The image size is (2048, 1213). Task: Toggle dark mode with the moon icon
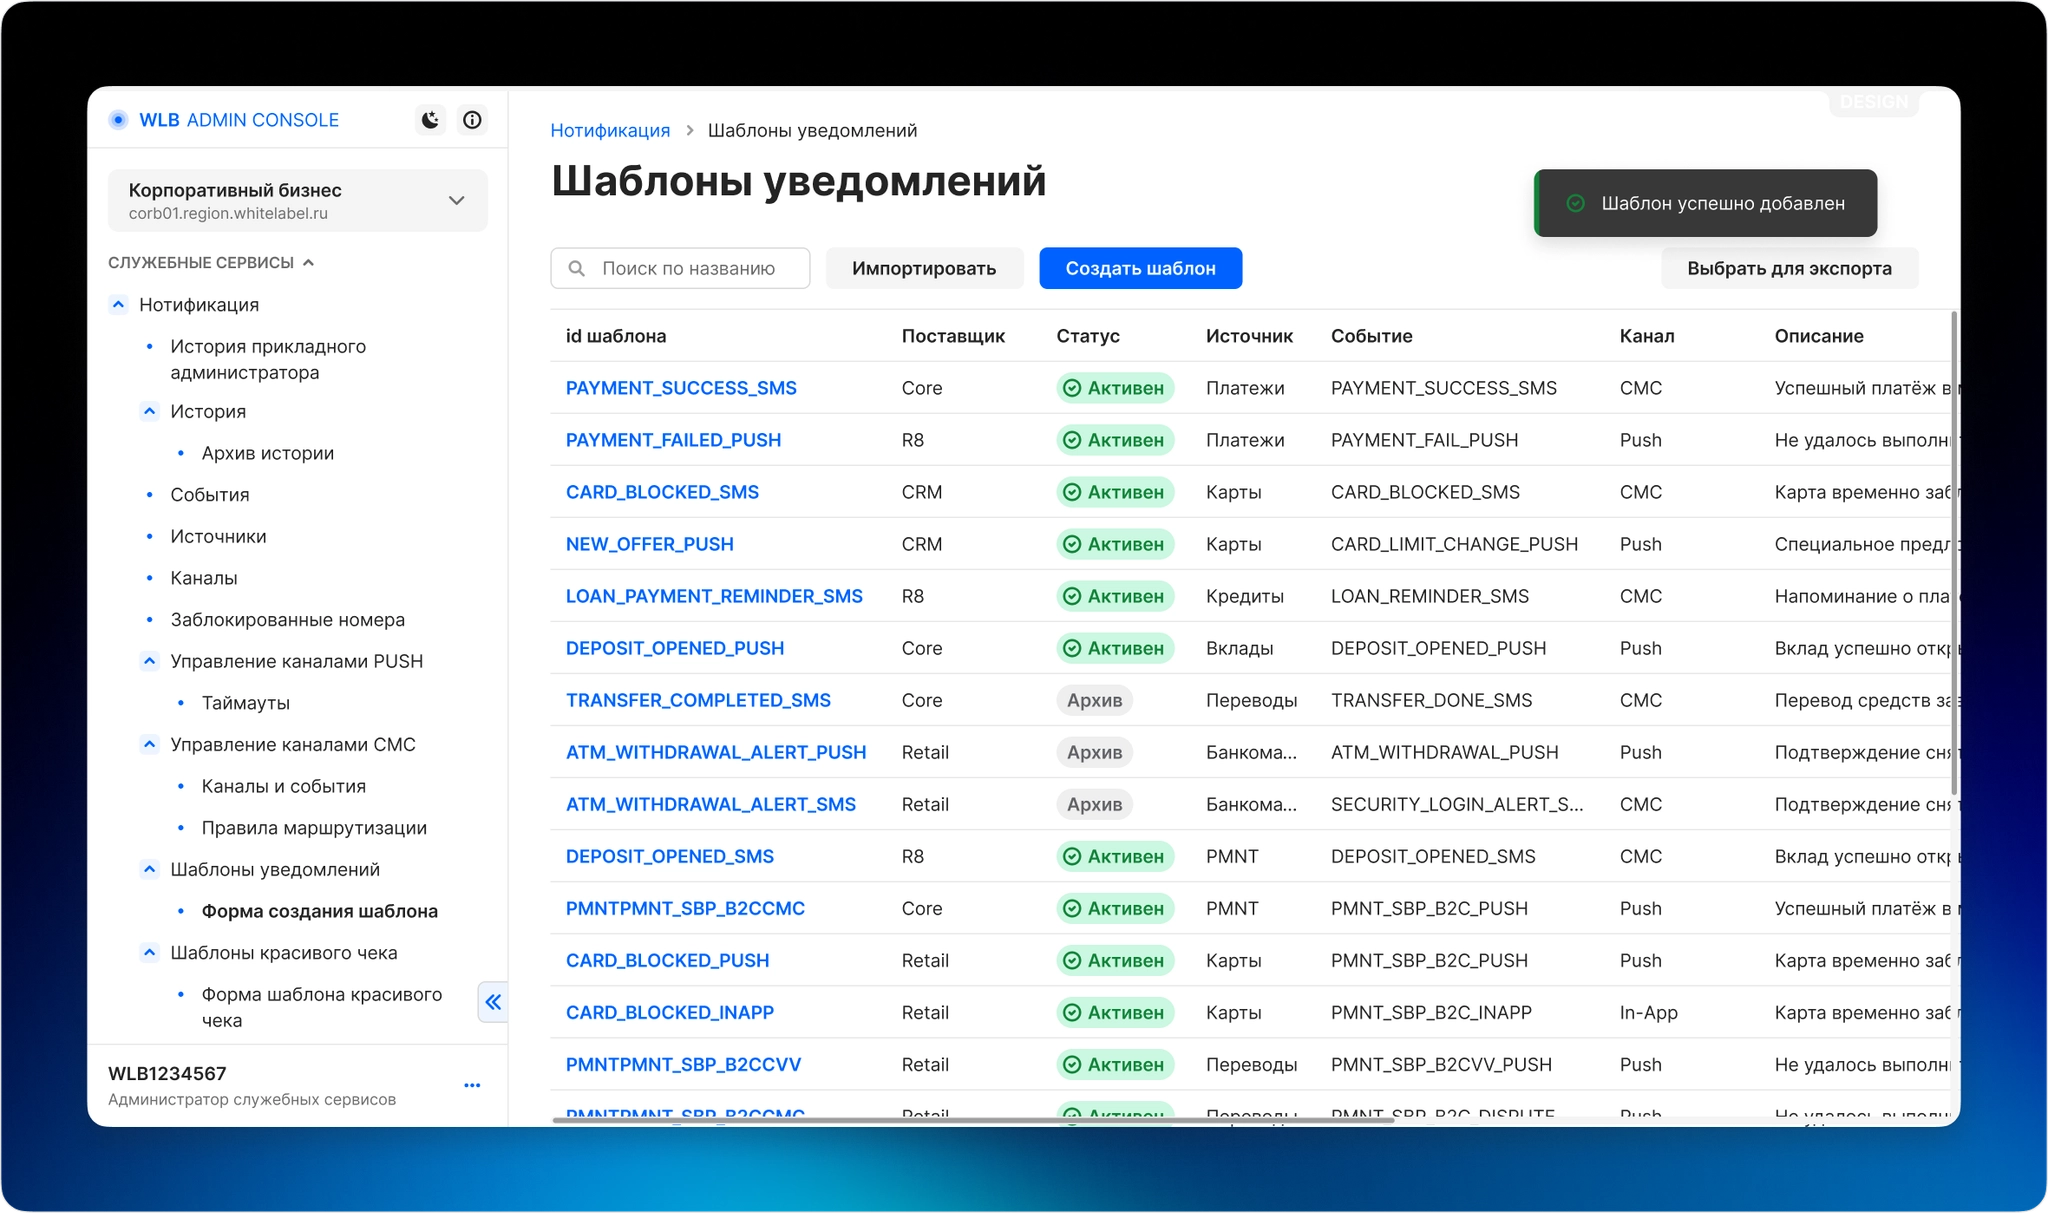coord(430,120)
